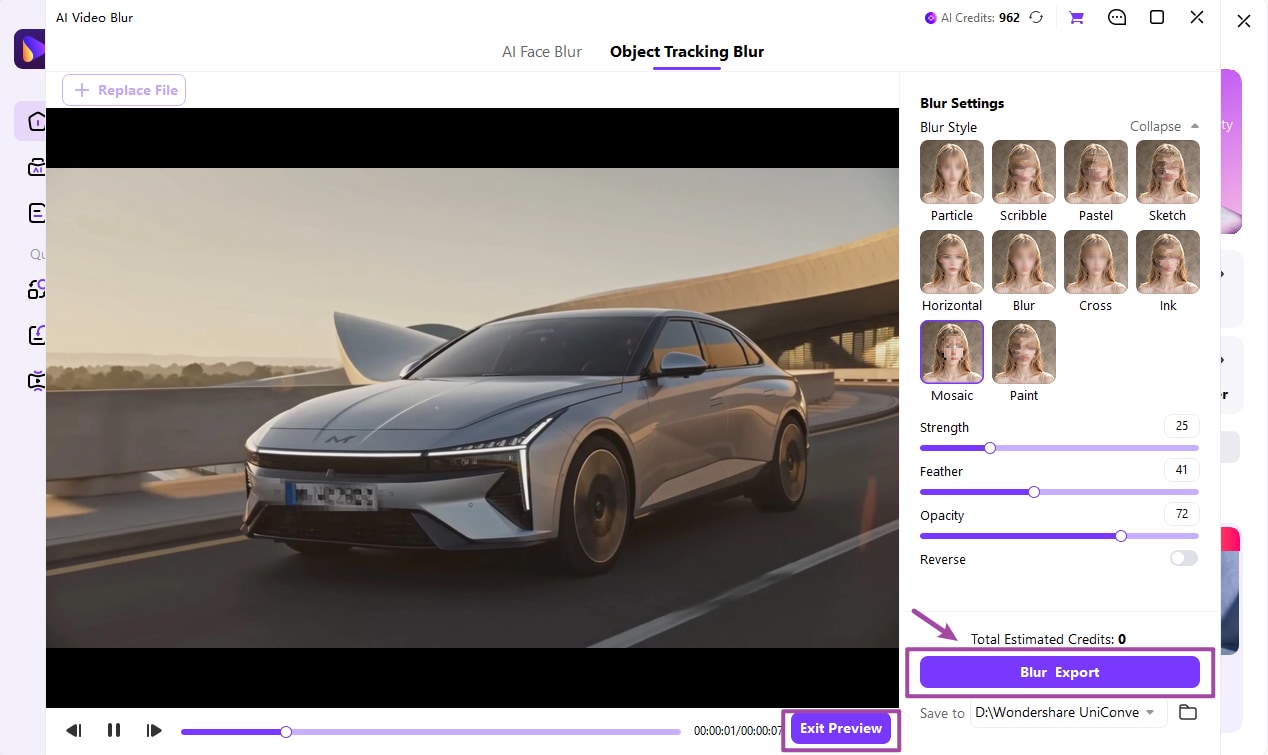Select the Object Tracking Blur tab
The height and width of the screenshot is (755, 1268).
pos(687,52)
